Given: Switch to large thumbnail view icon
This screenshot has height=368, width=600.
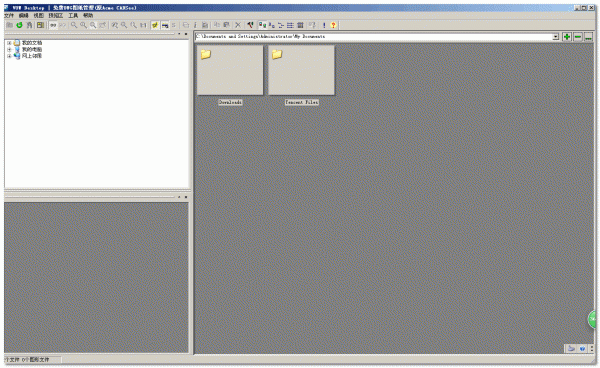Looking at the screenshot, I should point(262,25).
